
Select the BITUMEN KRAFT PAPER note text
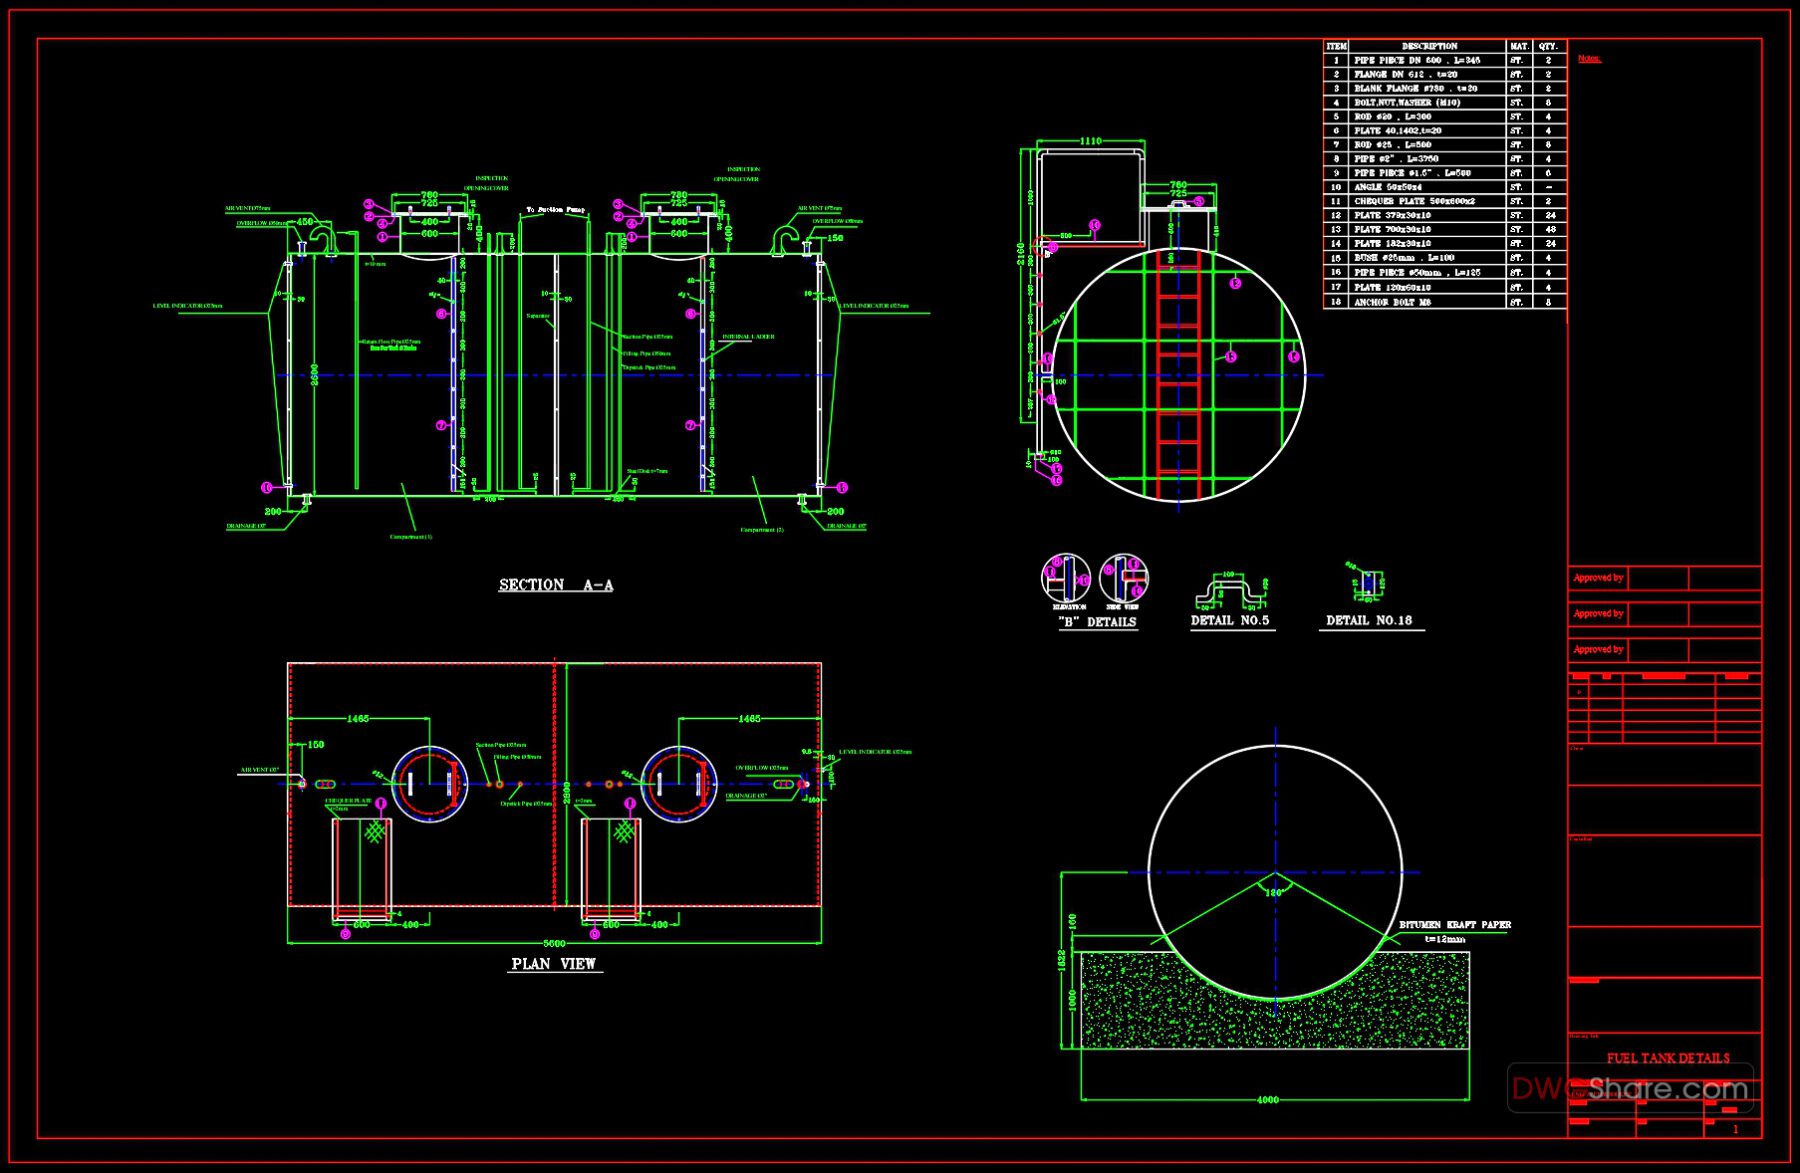tap(1455, 924)
